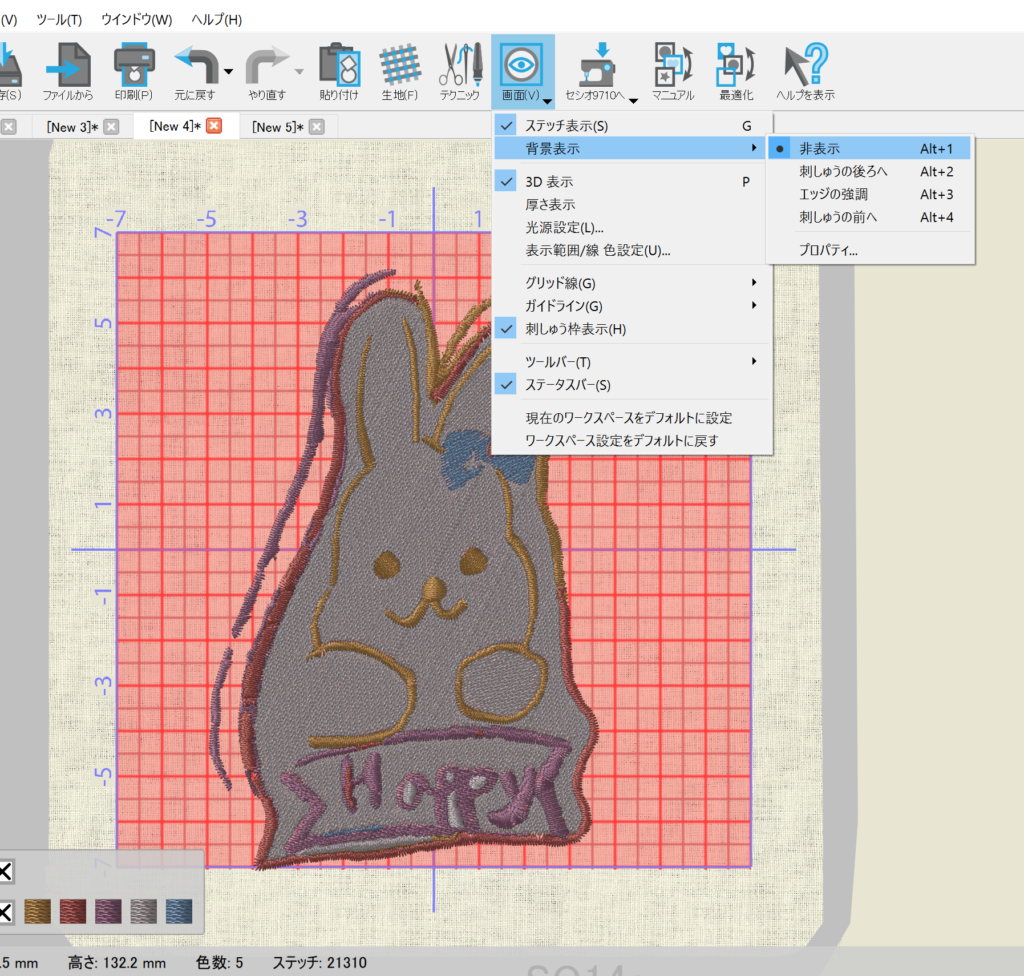This screenshot has height=976, width=1024.
Task: Click the マニュアル (Manual) toolbar icon
Action: coord(672,67)
